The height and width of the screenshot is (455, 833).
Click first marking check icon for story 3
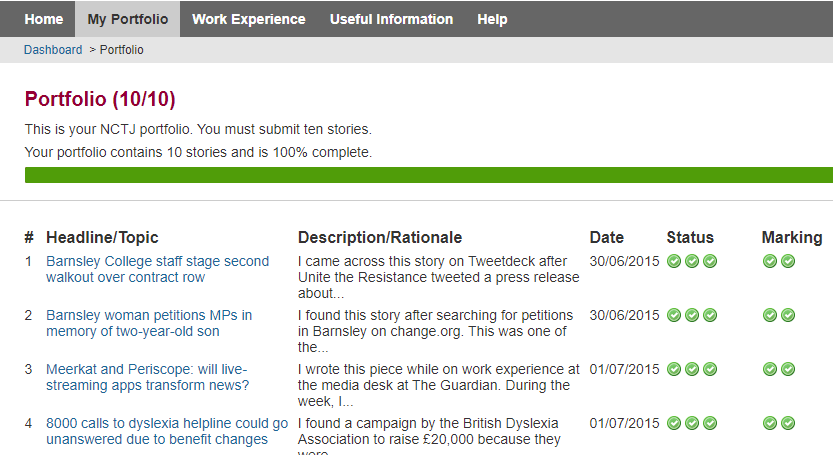click(770, 370)
